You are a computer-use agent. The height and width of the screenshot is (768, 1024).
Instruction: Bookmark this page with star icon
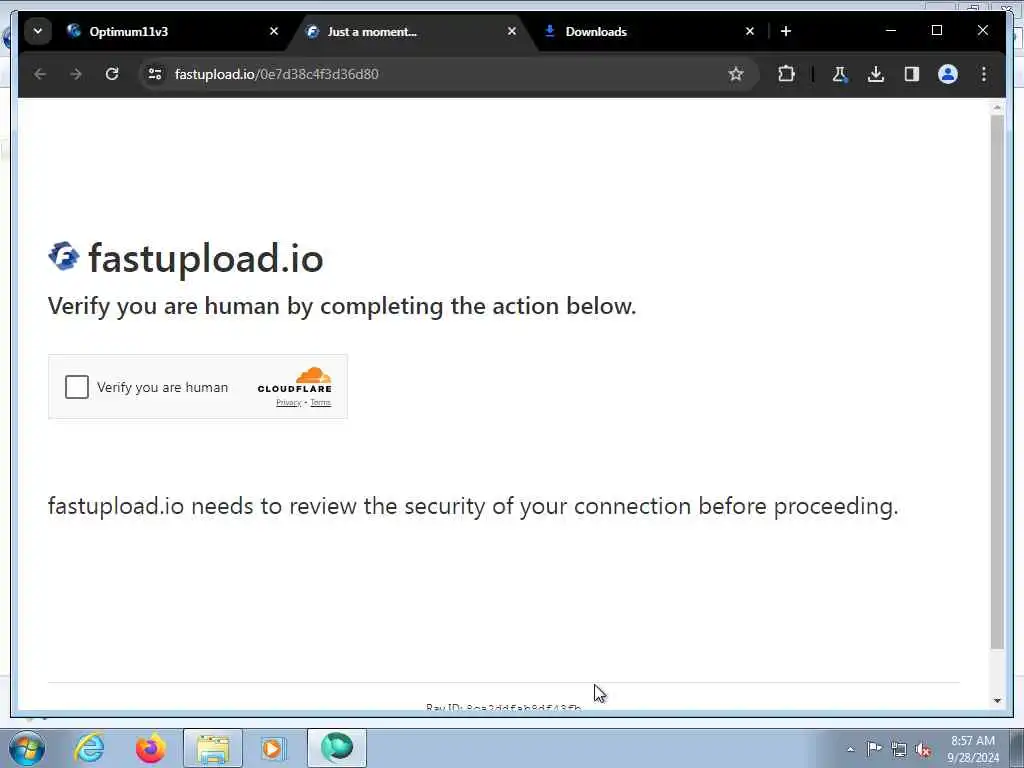click(x=736, y=74)
